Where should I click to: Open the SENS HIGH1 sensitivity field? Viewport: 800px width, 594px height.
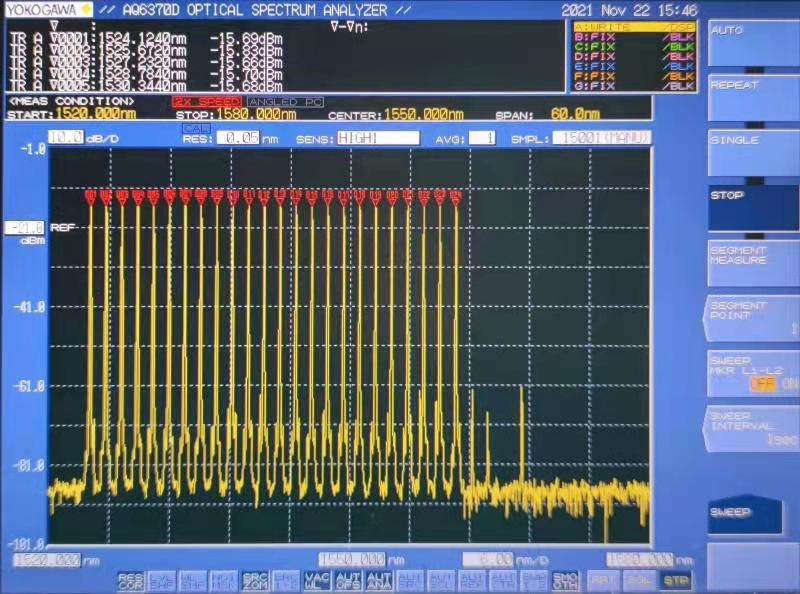pos(378,138)
